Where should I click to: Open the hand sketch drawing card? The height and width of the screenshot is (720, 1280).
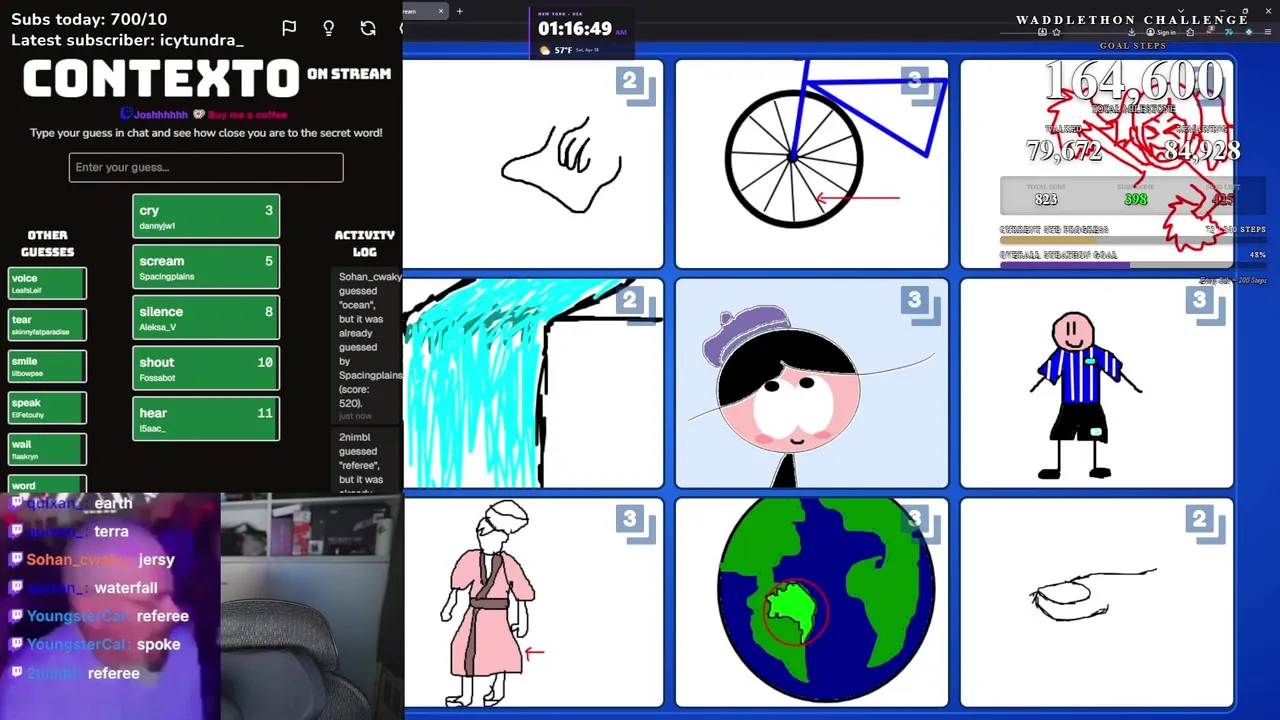click(533, 164)
